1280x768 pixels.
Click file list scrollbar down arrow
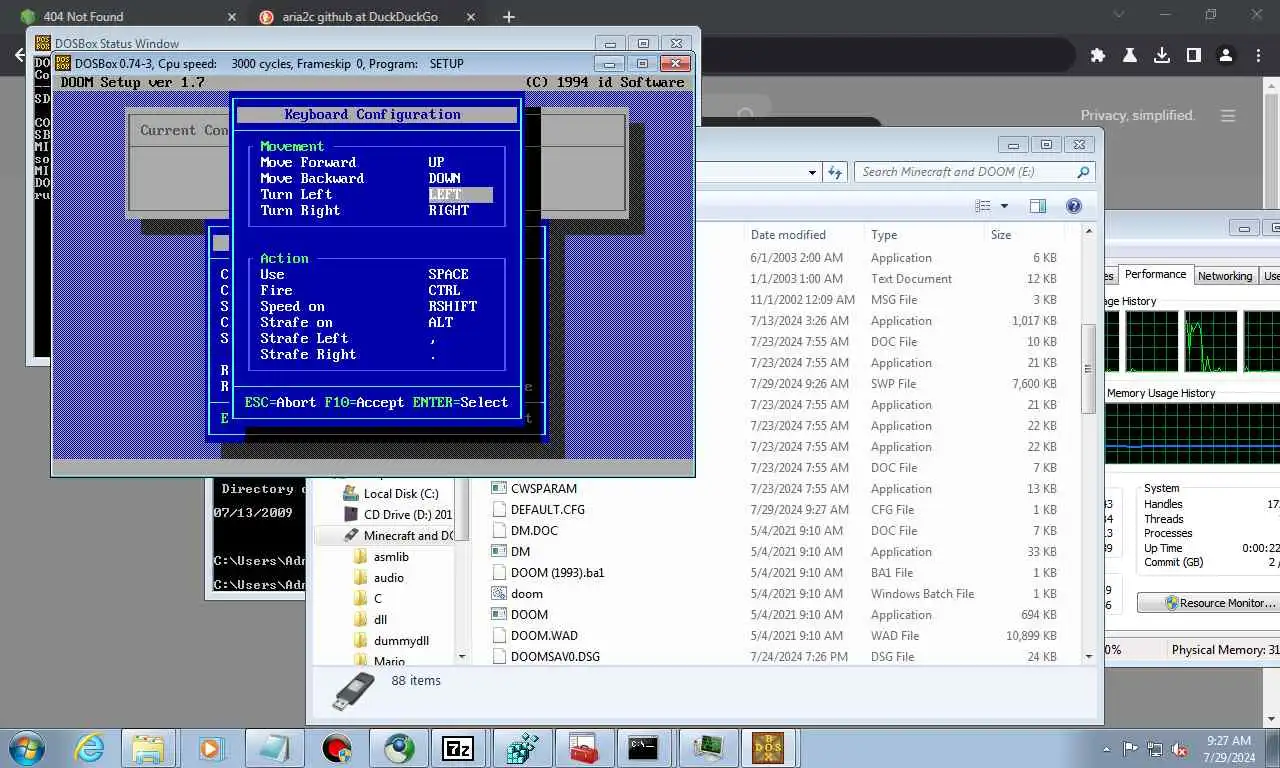(1089, 657)
